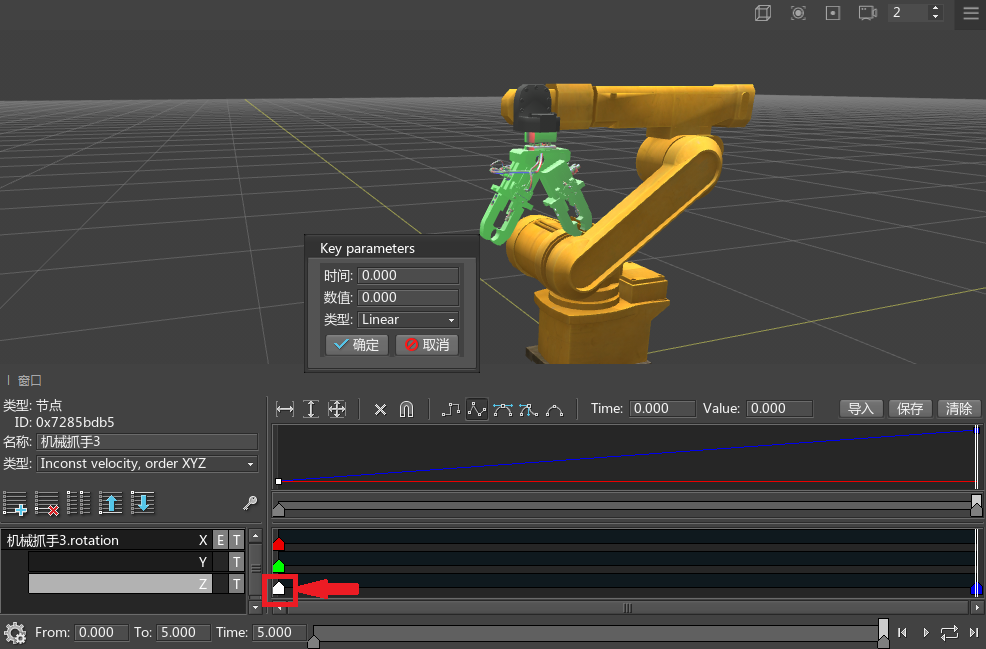Image resolution: width=986 pixels, height=649 pixels.
Task: Open the hamburger menu at the top right
Action: (x=970, y=13)
